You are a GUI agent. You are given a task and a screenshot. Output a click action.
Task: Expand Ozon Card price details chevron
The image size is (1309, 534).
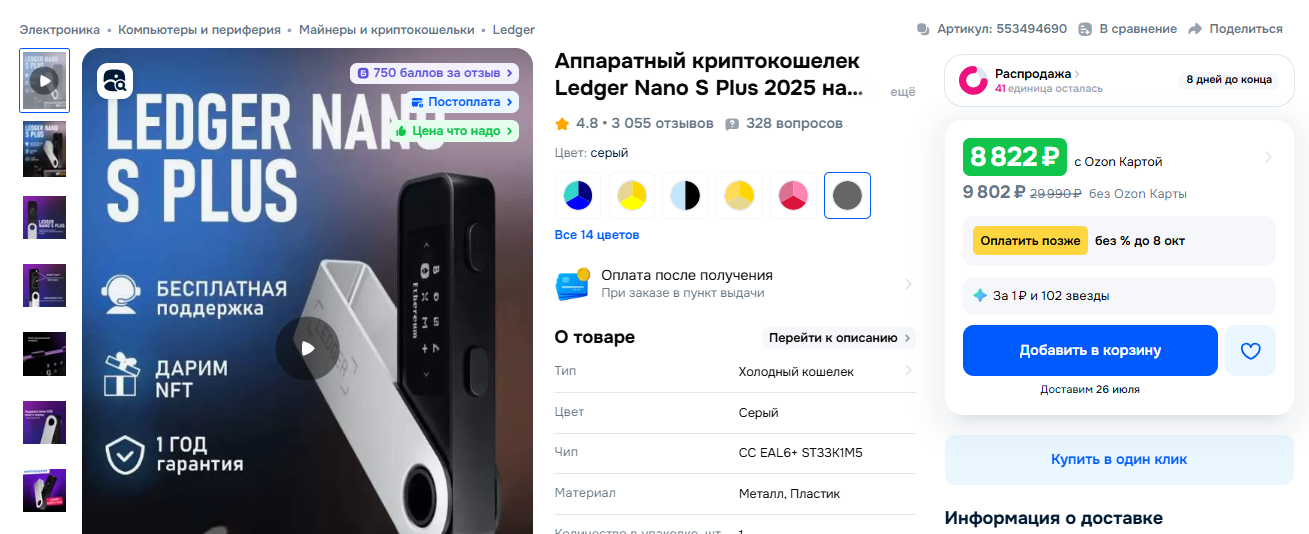[x=1268, y=157]
